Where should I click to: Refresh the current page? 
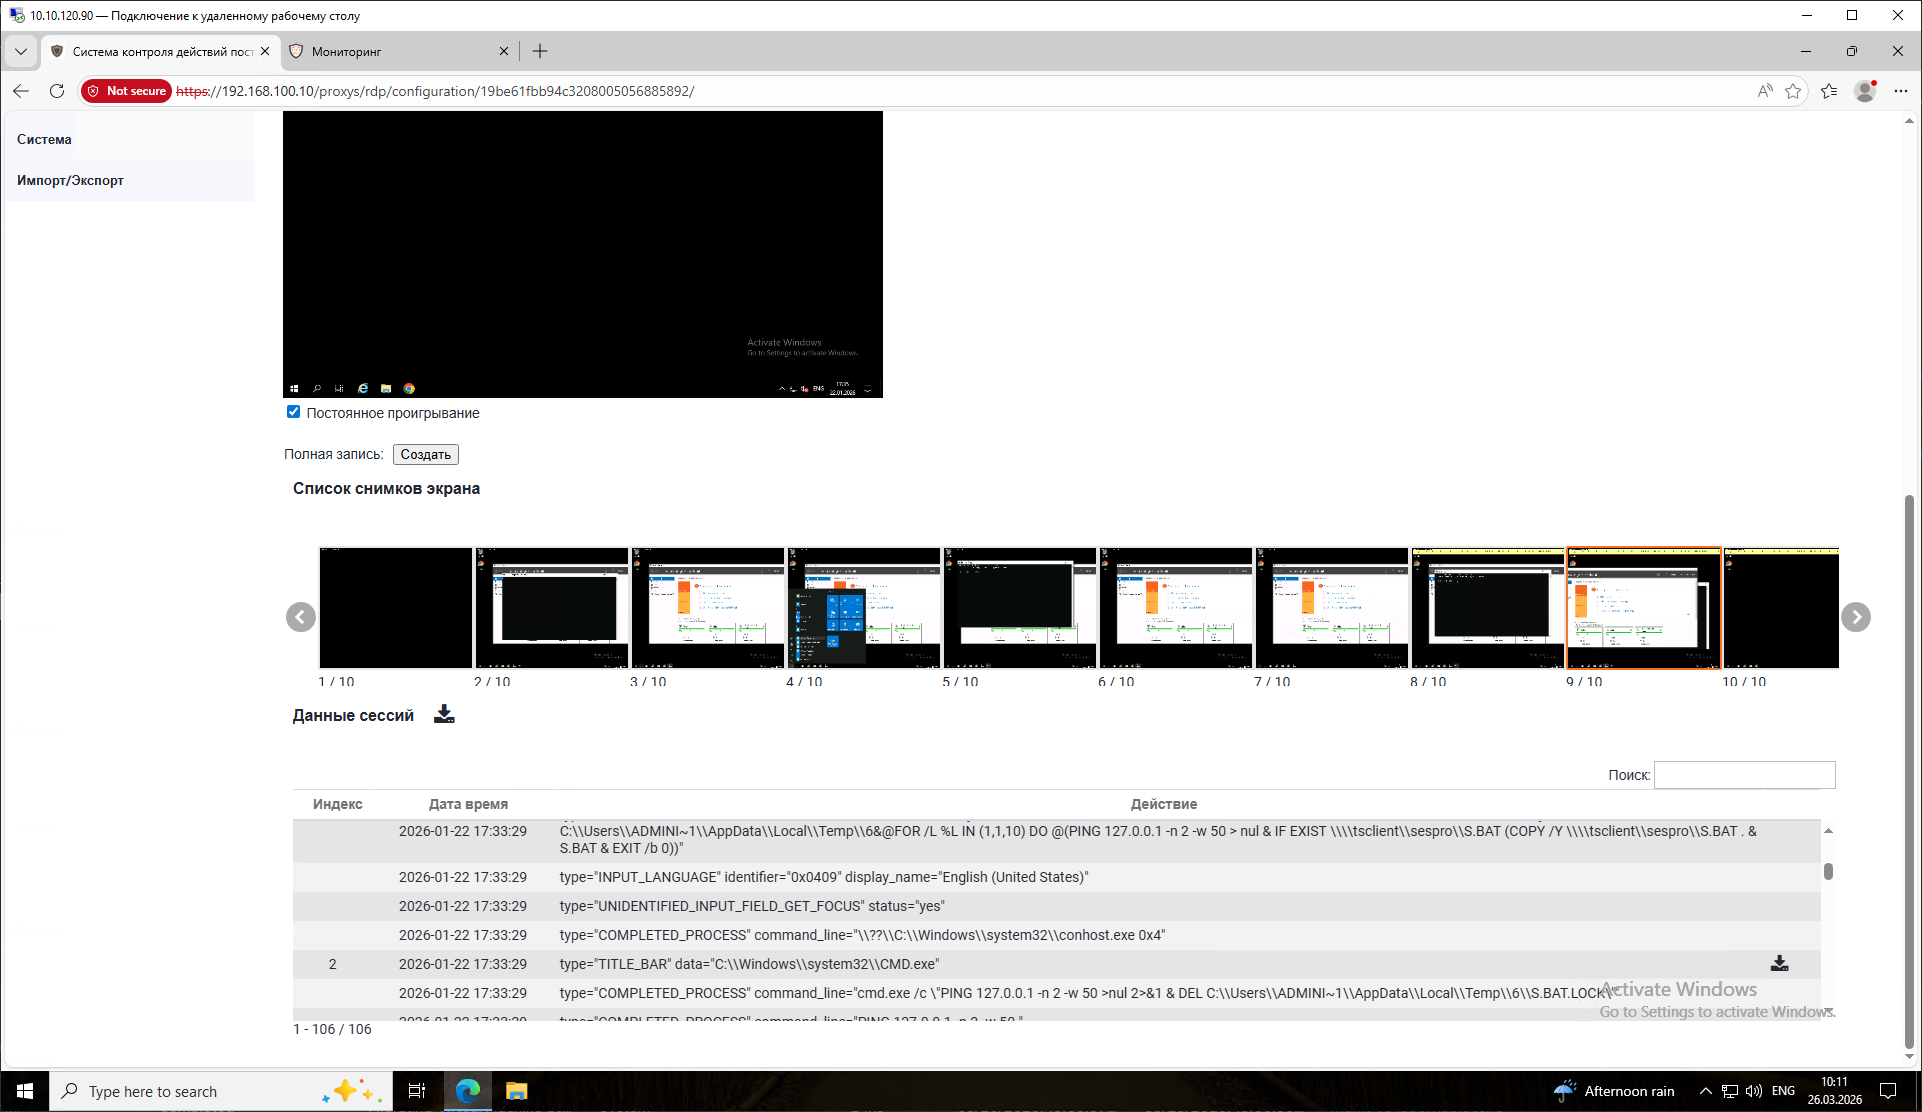point(57,91)
